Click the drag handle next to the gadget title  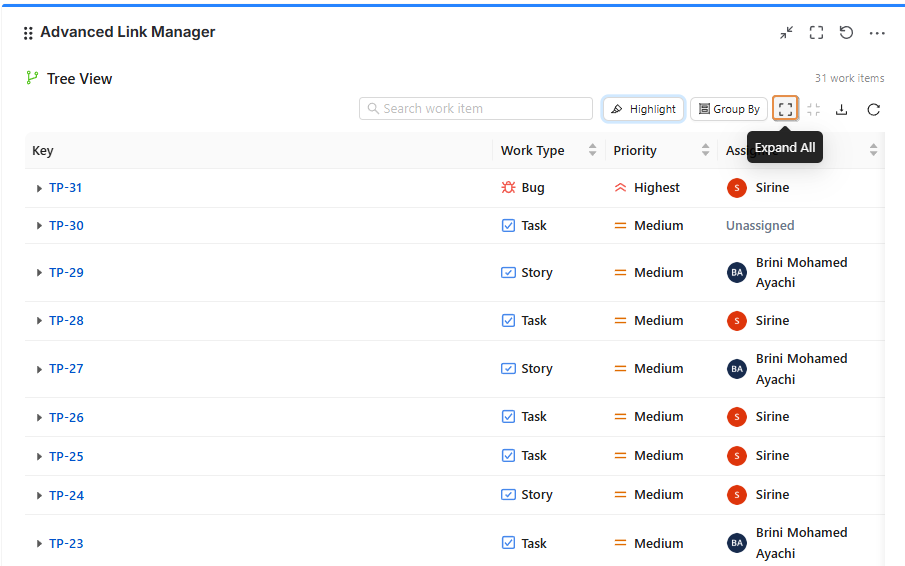point(28,33)
